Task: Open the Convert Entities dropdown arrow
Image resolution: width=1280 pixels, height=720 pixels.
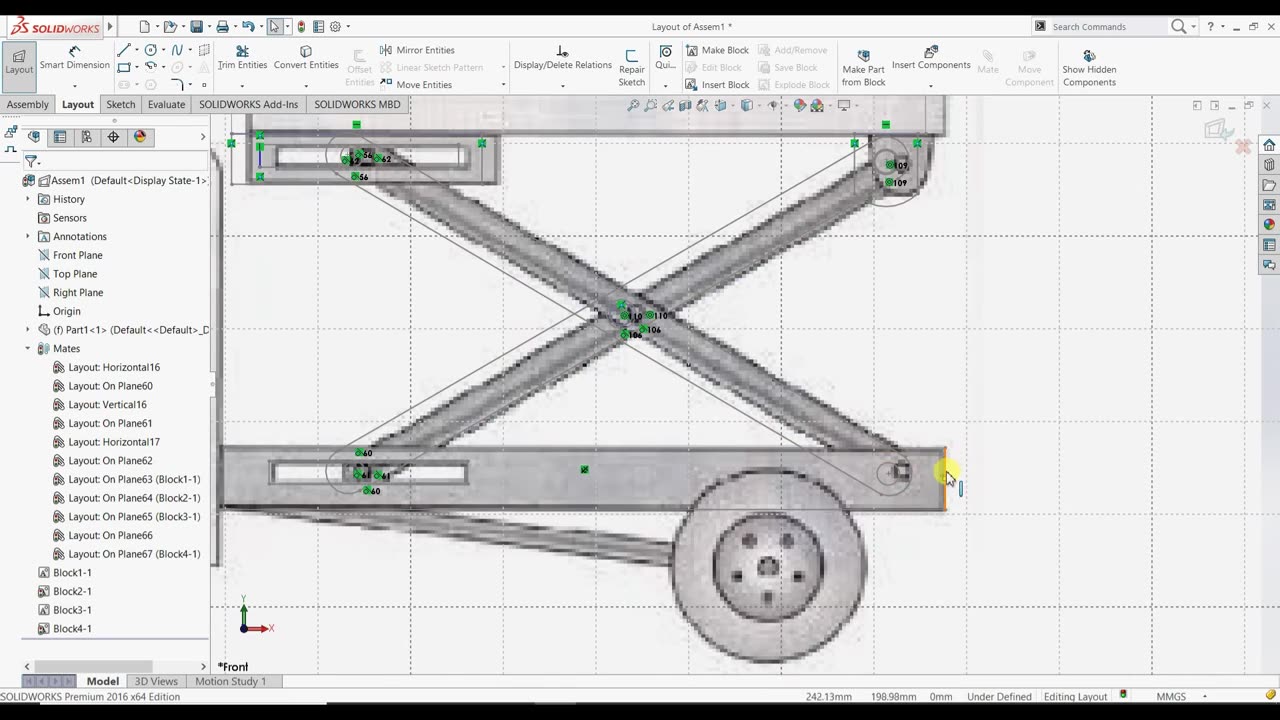Action: point(306,85)
